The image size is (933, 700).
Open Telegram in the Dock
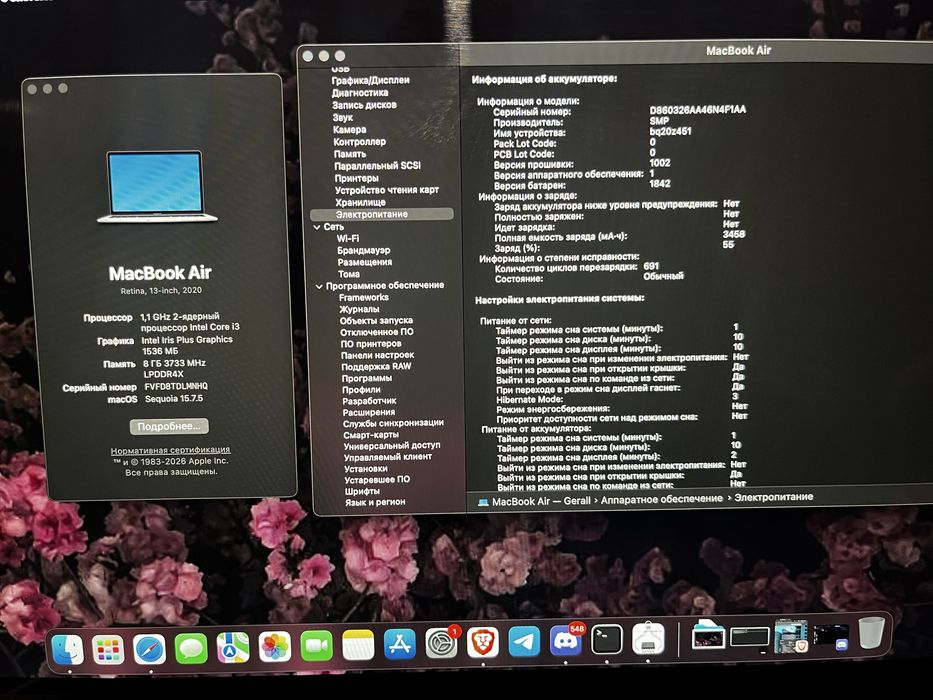click(x=524, y=641)
